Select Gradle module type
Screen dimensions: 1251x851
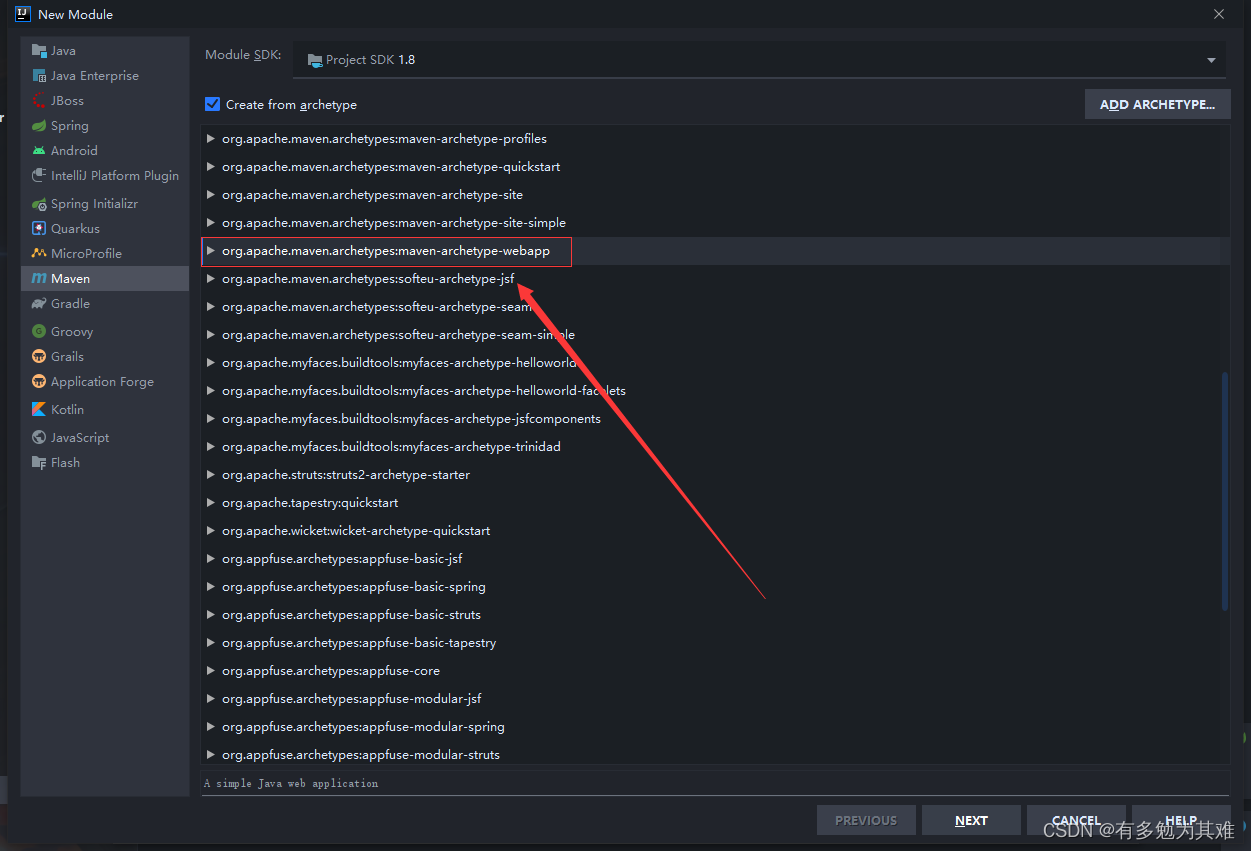pyautogui.click(x=105, y=304)
